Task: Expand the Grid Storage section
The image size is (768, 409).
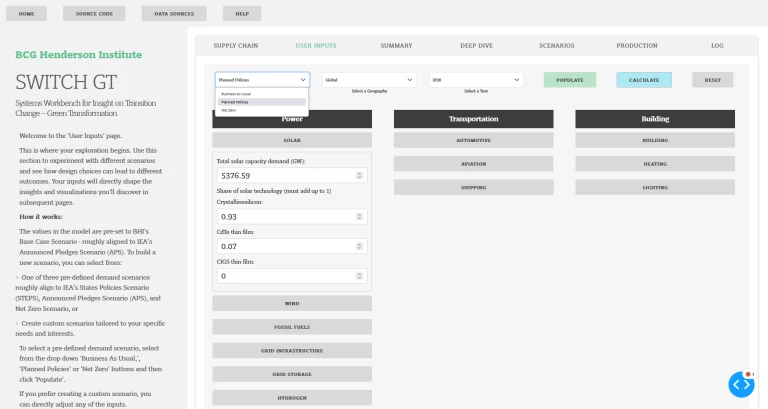Action: coord(292,375)
